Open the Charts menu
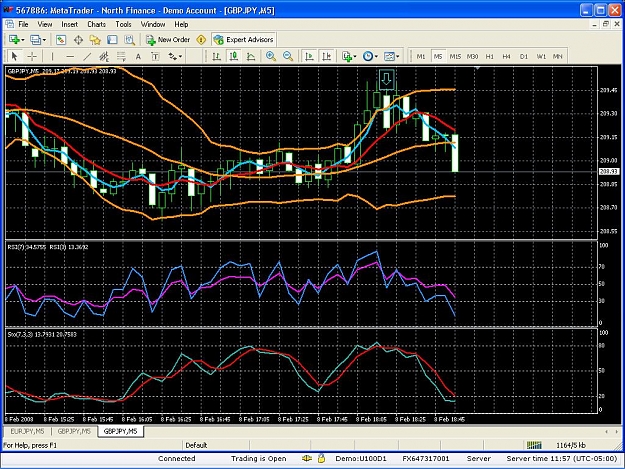625x469 pixels. click(96, 24)
